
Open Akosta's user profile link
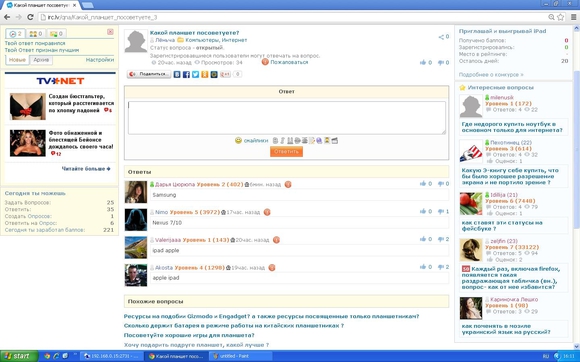164,267
